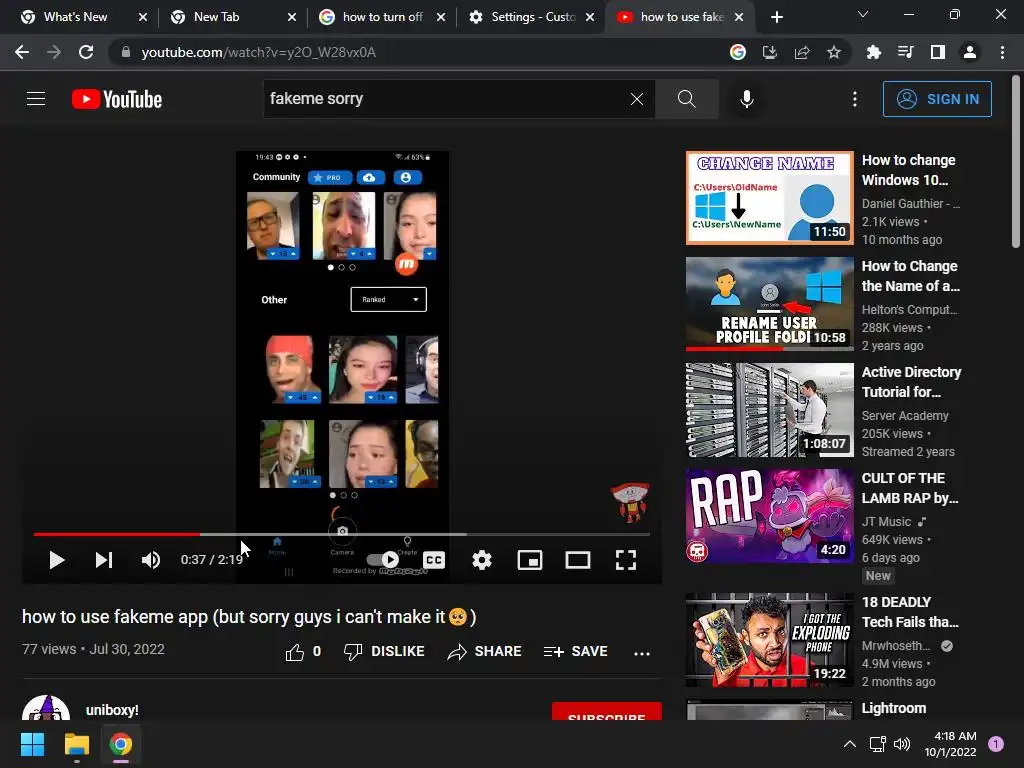Click the address bar URL
The height and width of the screenshot is (768, 1024).
(x=259, y=52)
